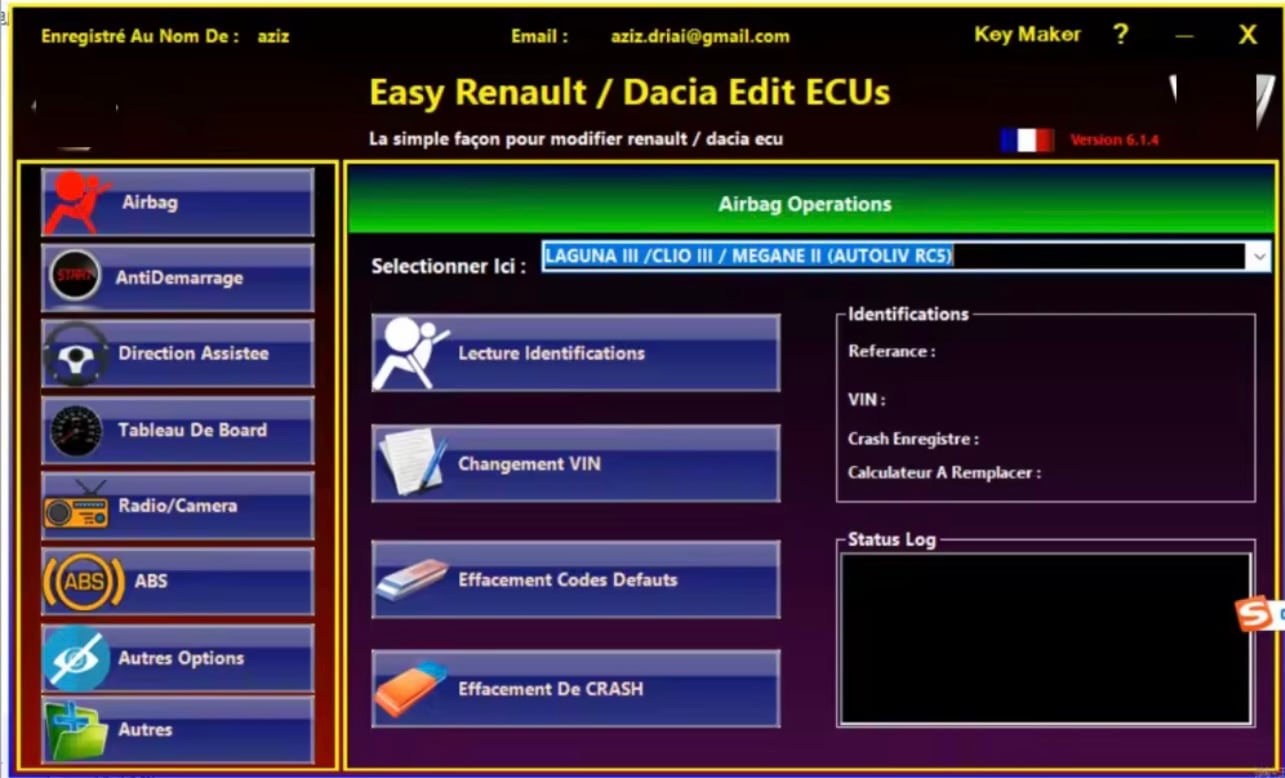Screen dimensions: 1285x778
Task: Click the Status Log group title
Action: (x=892, y=540)
